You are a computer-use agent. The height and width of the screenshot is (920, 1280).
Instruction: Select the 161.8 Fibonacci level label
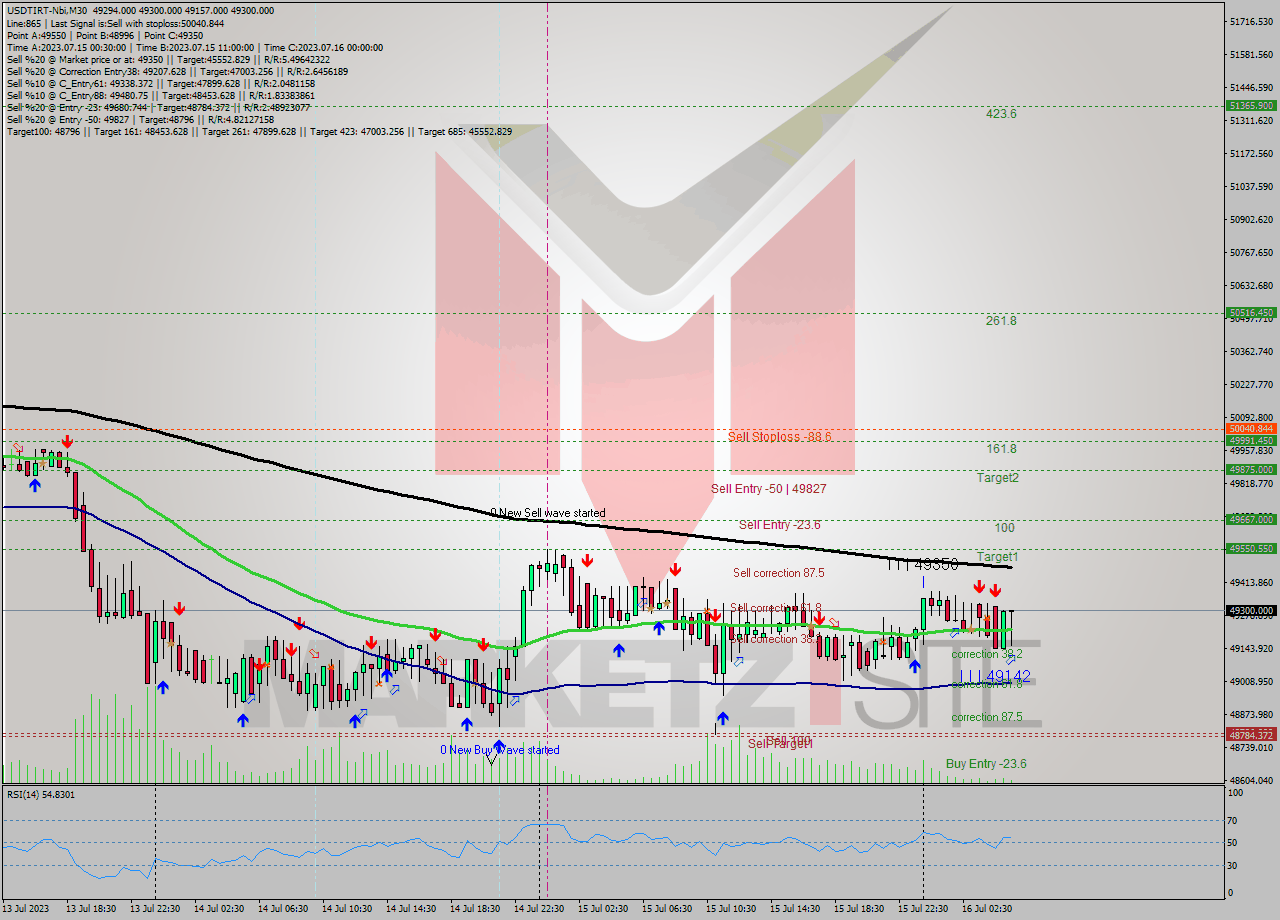pyautogui.click(x=1001, y=449)
